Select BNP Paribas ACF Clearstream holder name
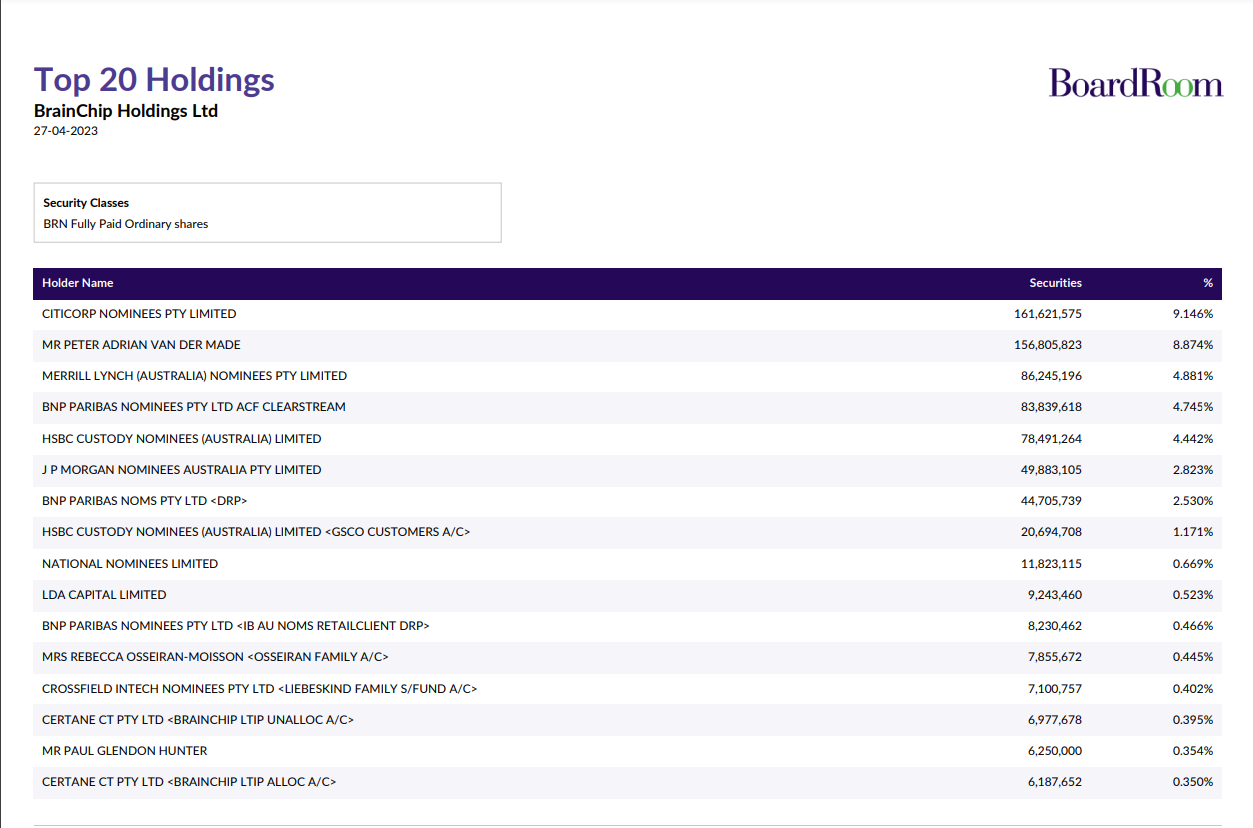The height and width of the screenshot is (828, 1253). point(194,407)
